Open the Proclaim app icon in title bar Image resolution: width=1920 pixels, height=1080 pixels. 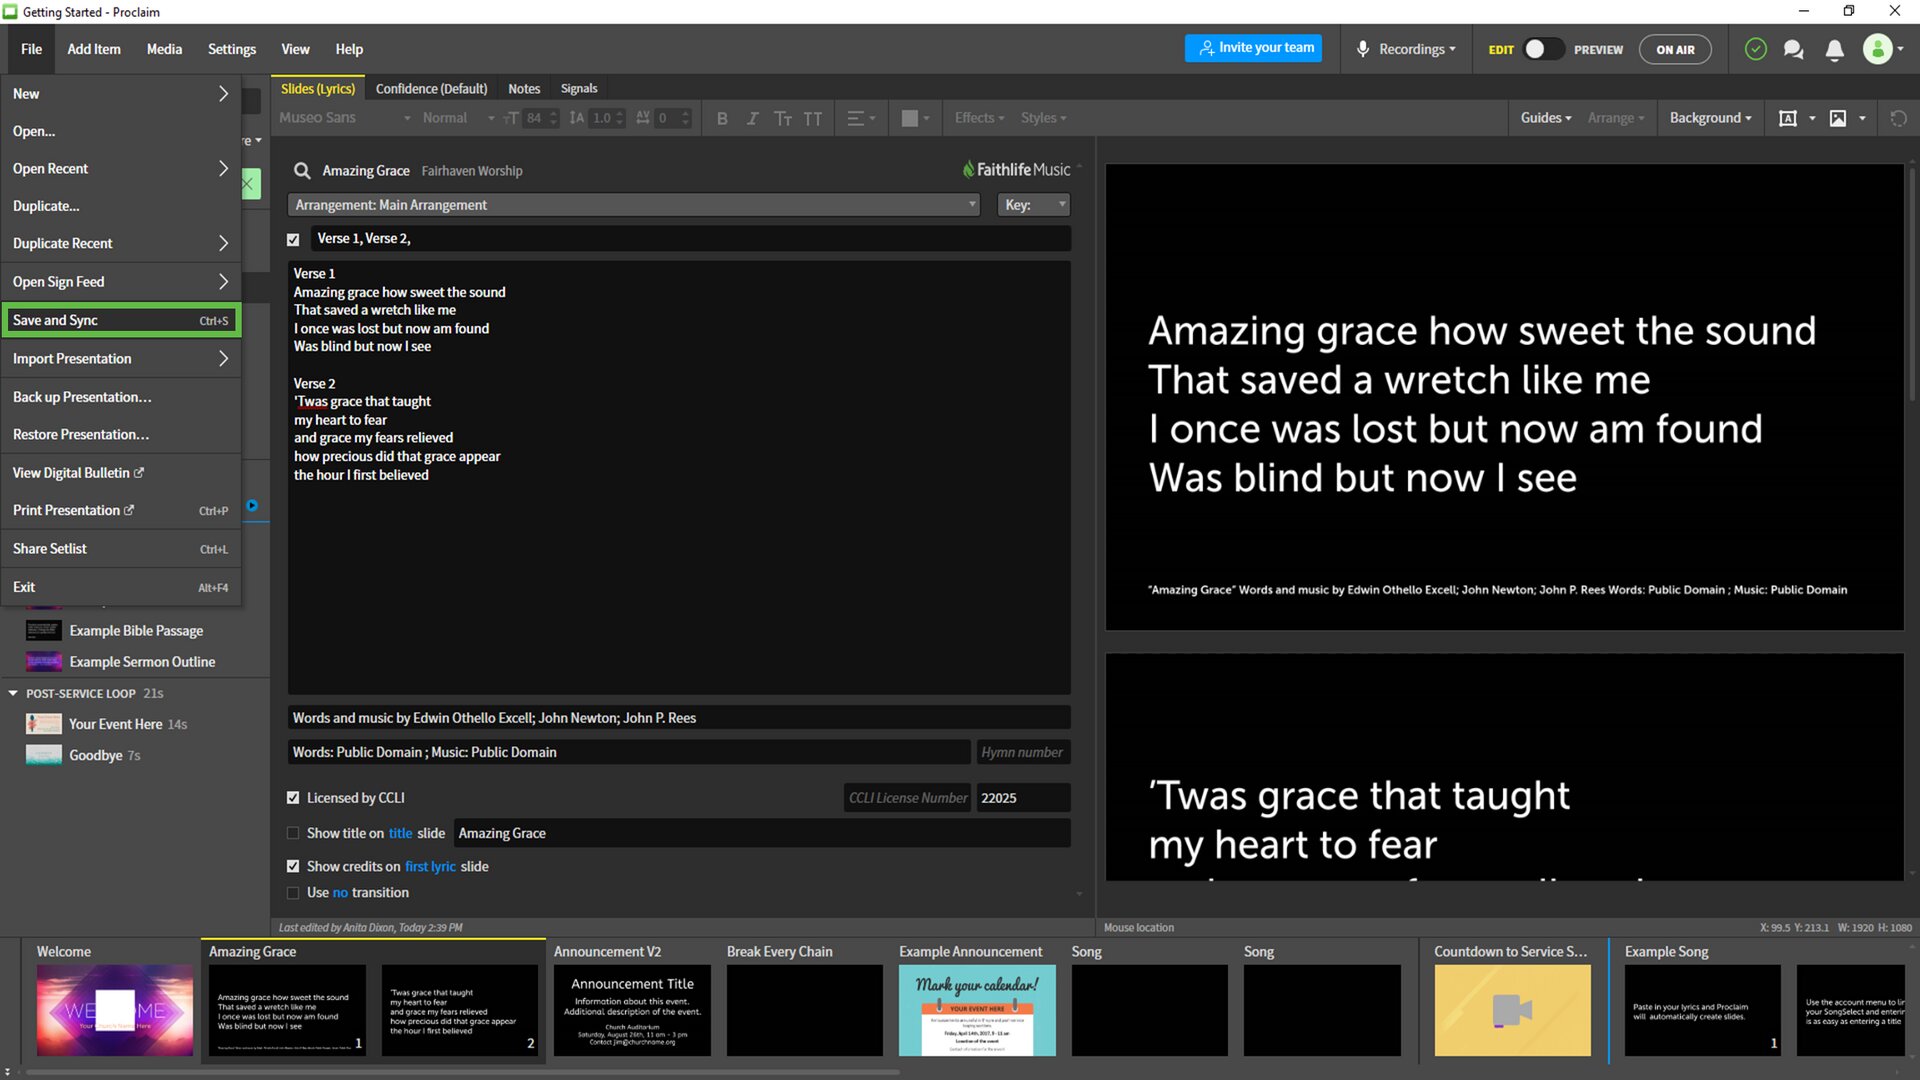(10, 12)
